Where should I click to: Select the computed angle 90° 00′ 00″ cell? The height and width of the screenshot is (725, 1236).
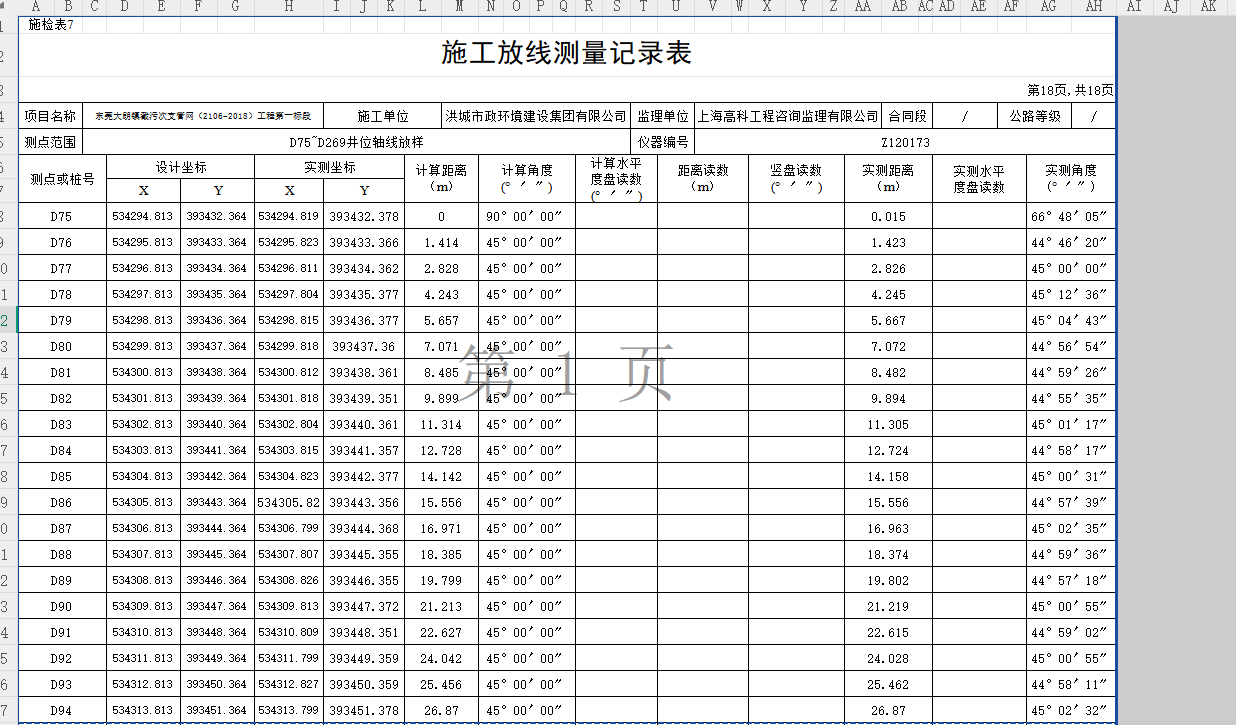524,216
